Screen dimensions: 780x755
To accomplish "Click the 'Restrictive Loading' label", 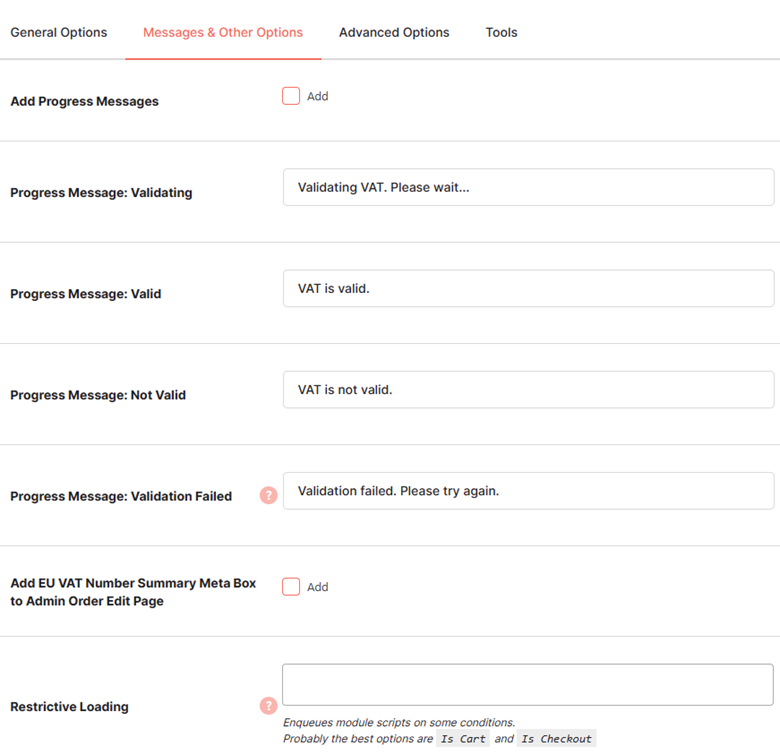I will (70, 707).
